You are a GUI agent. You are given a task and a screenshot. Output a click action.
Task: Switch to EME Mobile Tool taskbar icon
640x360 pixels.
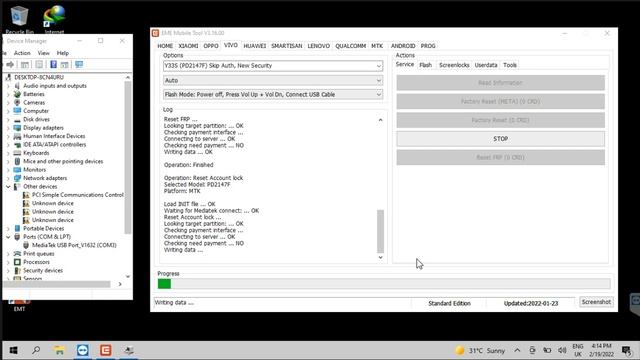pos(106,350)
